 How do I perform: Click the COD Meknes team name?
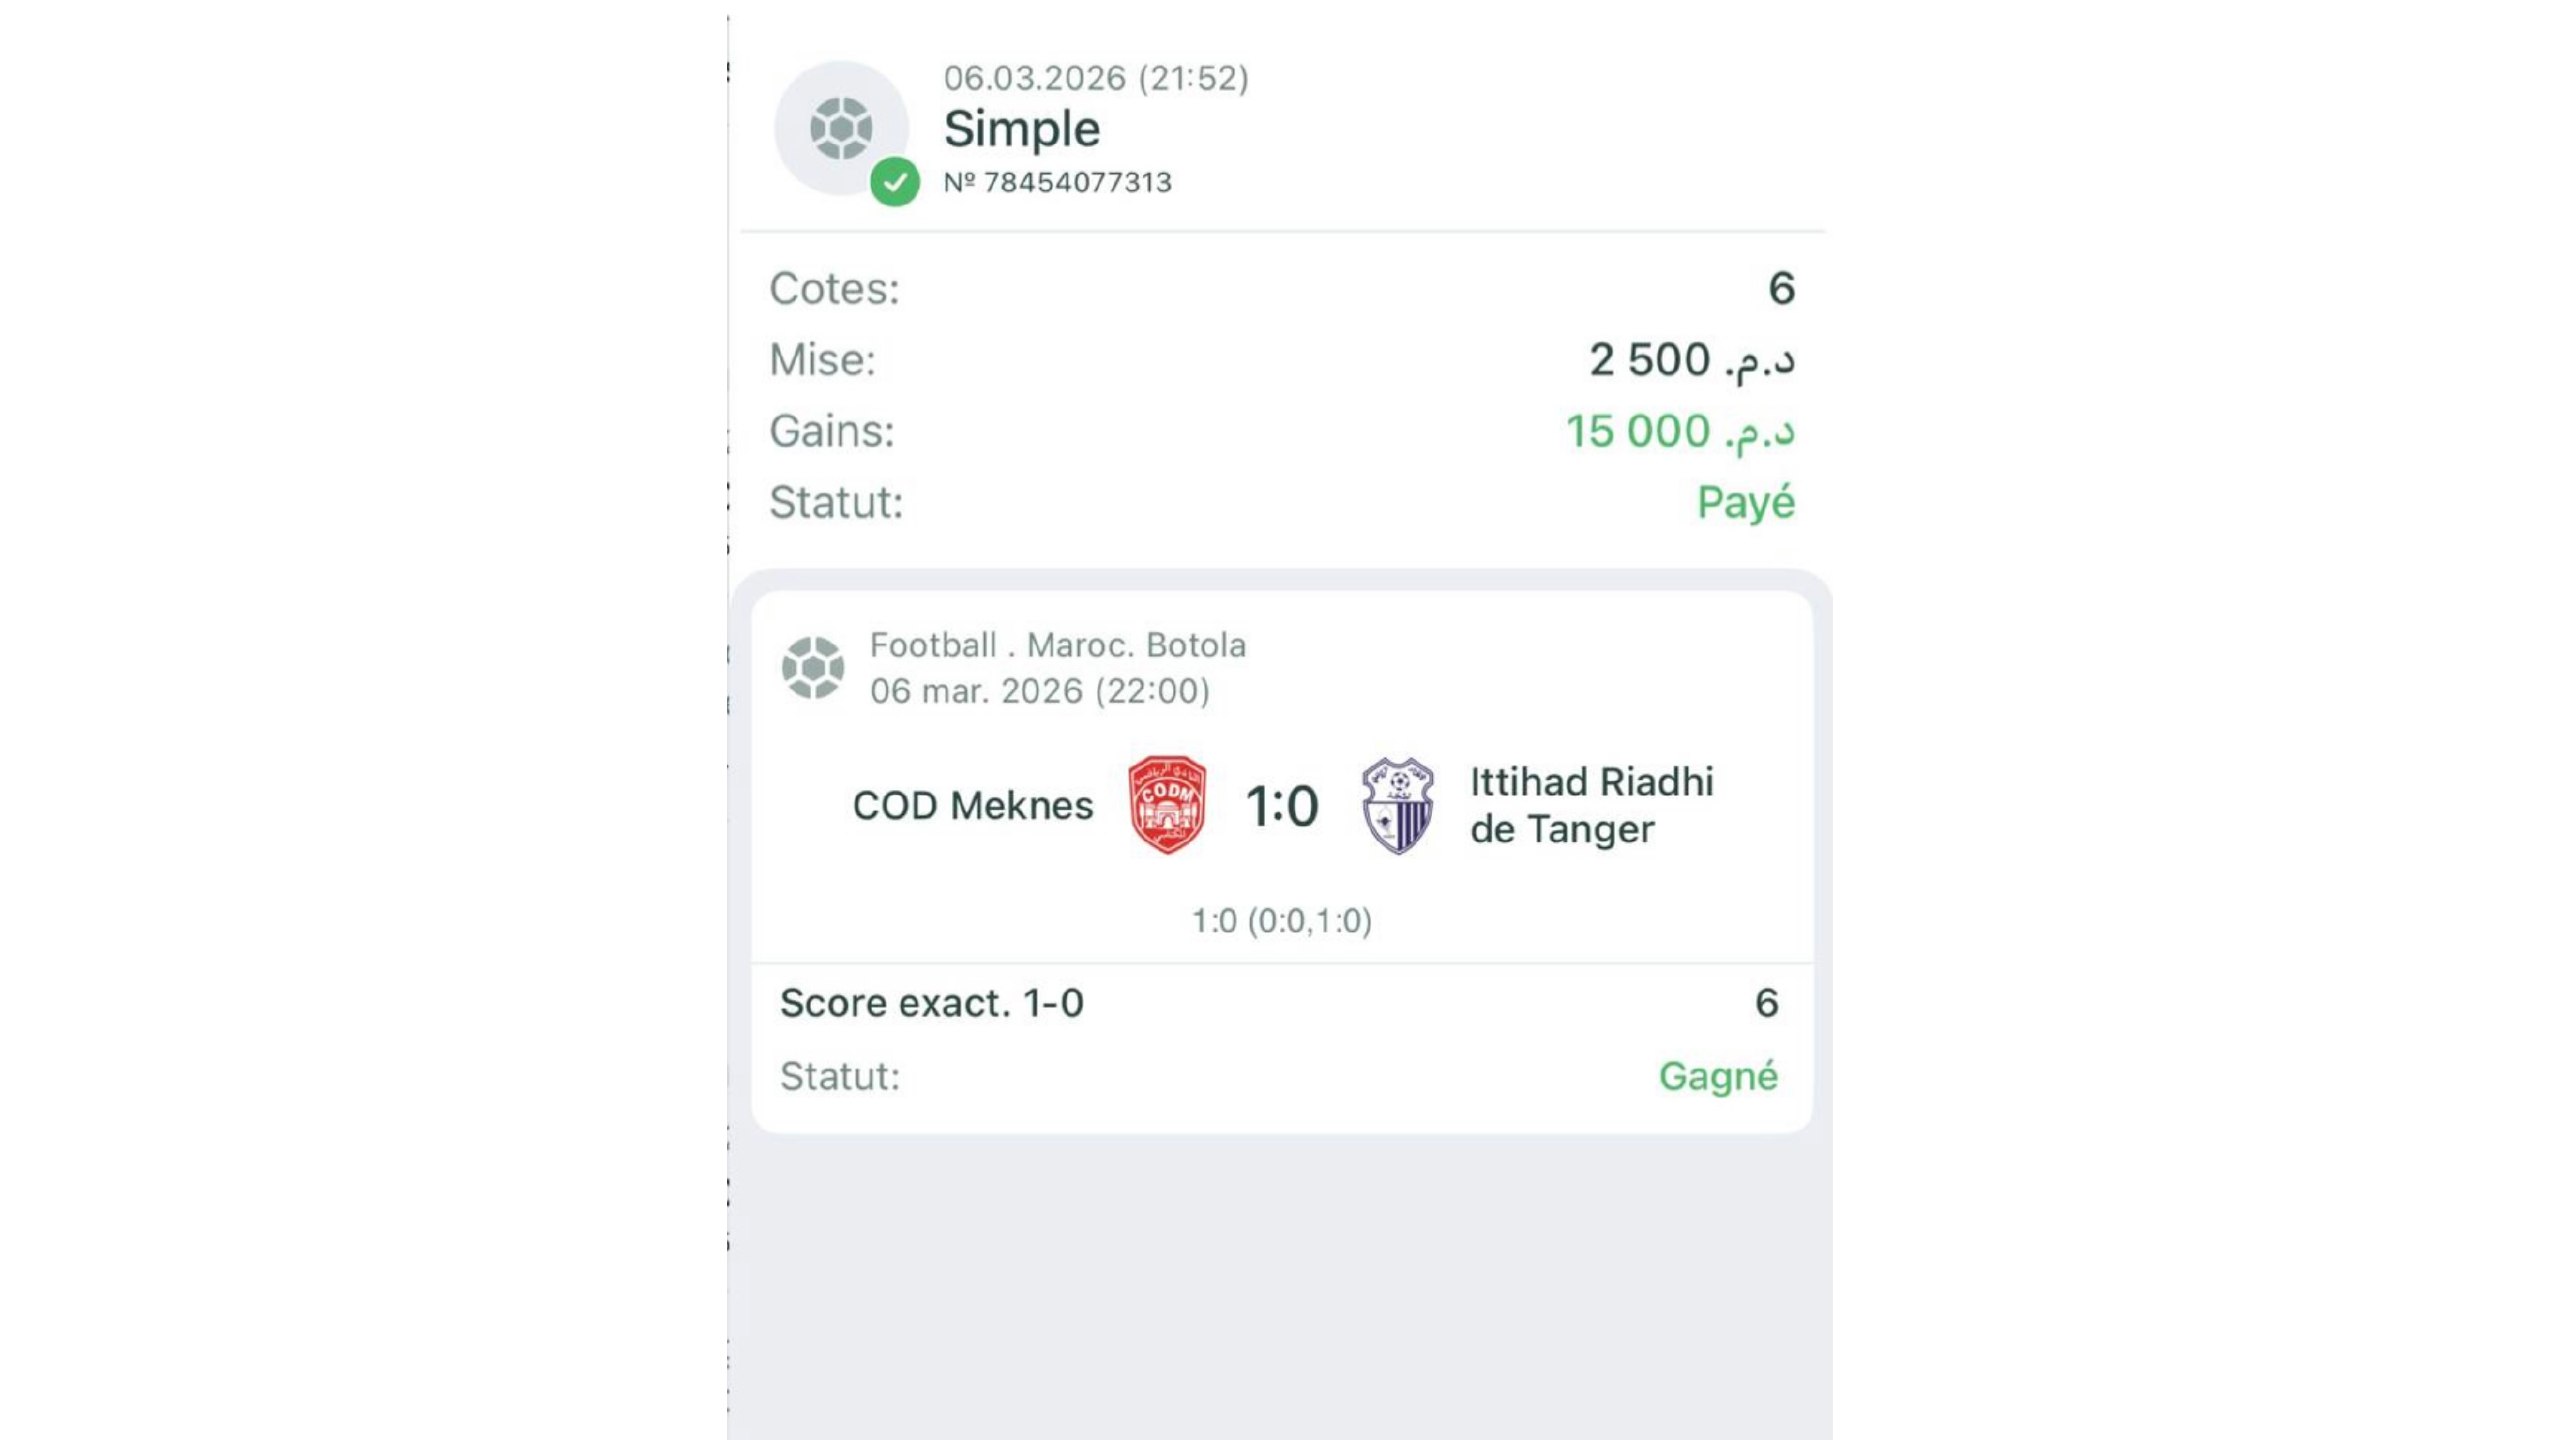click(x=973, y=805)
